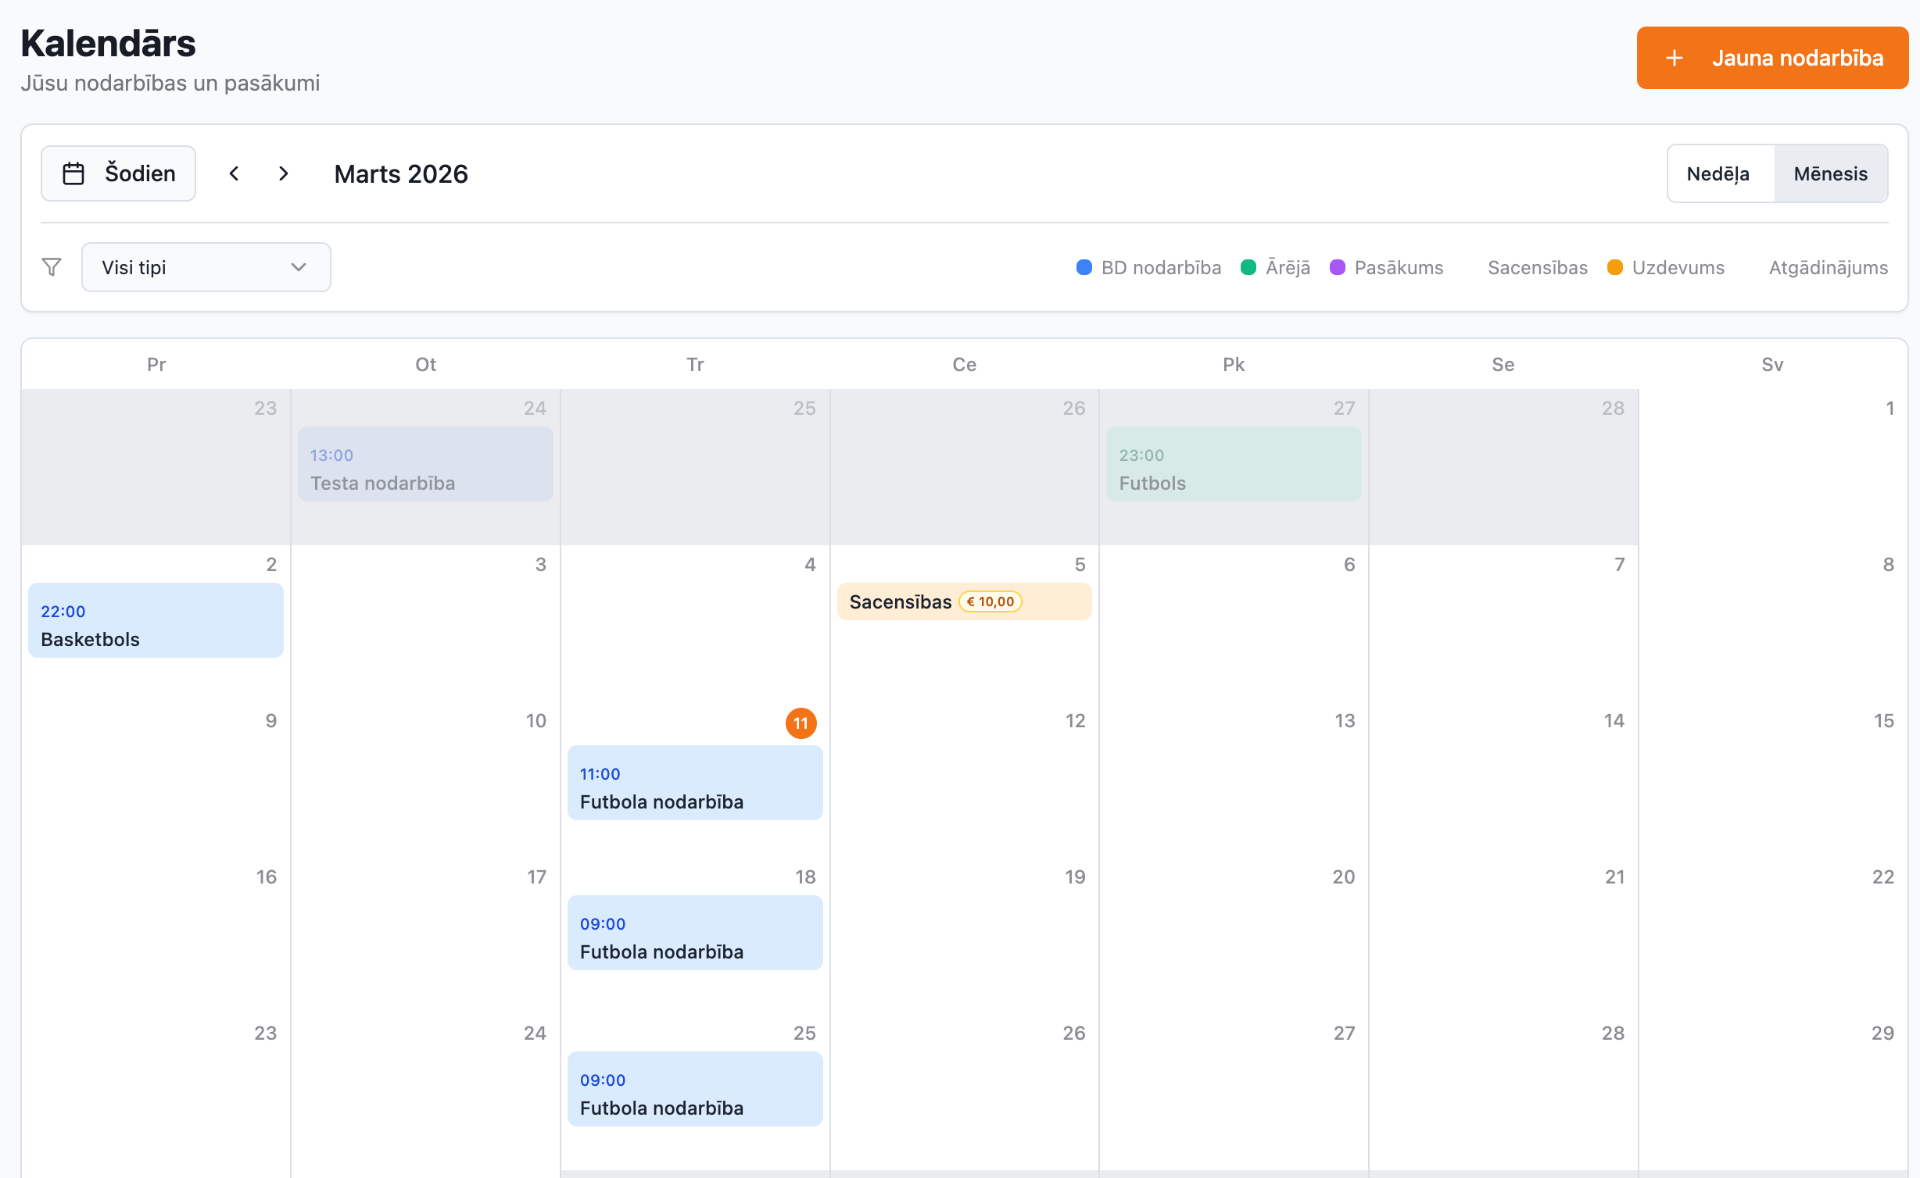This screenshot has height=1178, width=1920.
Task: Open the Visi tipi type filter dropdown
Action: click(x=206, y=267)
